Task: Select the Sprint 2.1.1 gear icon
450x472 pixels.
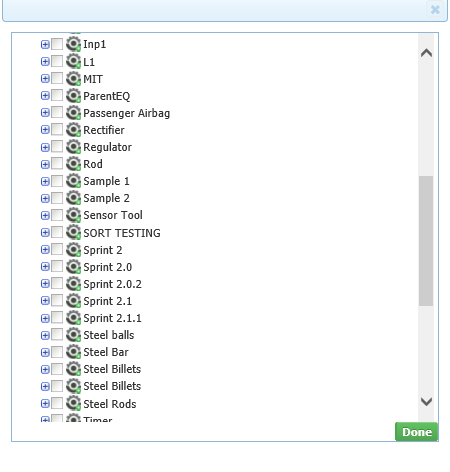Action: coord(73,318)
